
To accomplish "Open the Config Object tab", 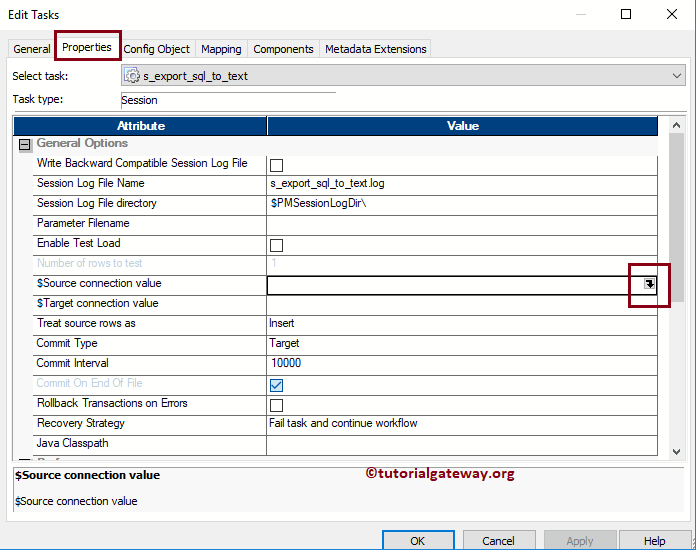I will [156, 49].
